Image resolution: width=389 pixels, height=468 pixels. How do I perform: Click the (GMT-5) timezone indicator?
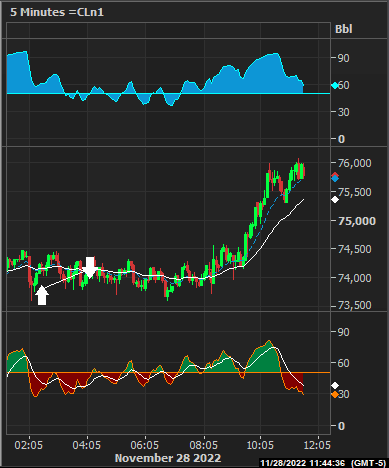pos(368,463)
